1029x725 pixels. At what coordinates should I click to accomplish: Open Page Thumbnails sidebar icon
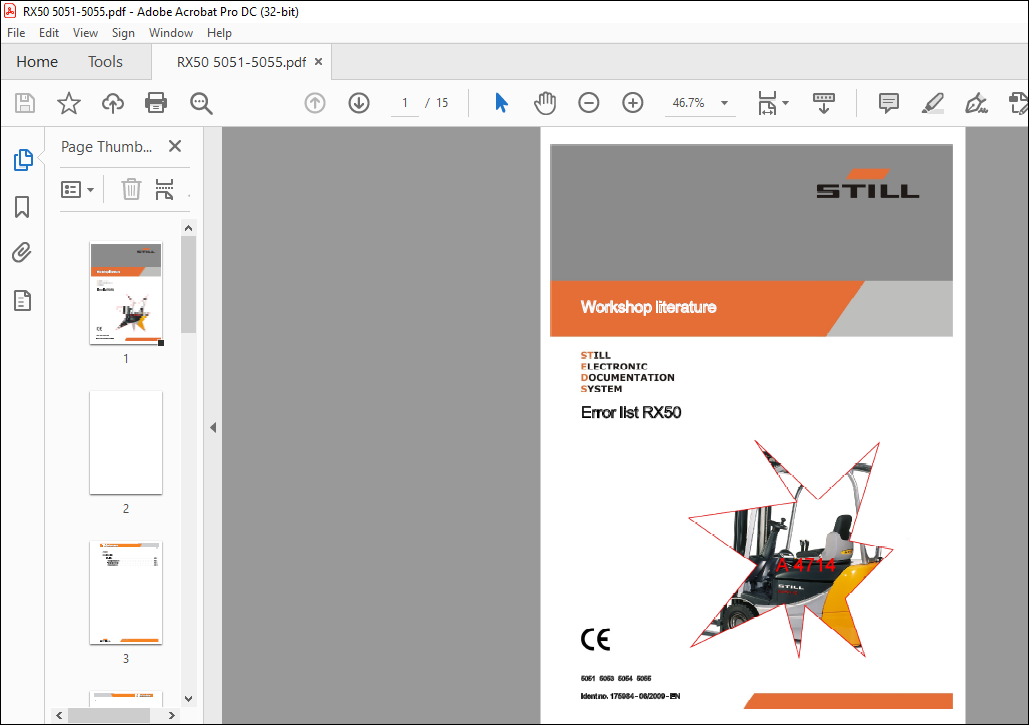click(x=23, y=159)
